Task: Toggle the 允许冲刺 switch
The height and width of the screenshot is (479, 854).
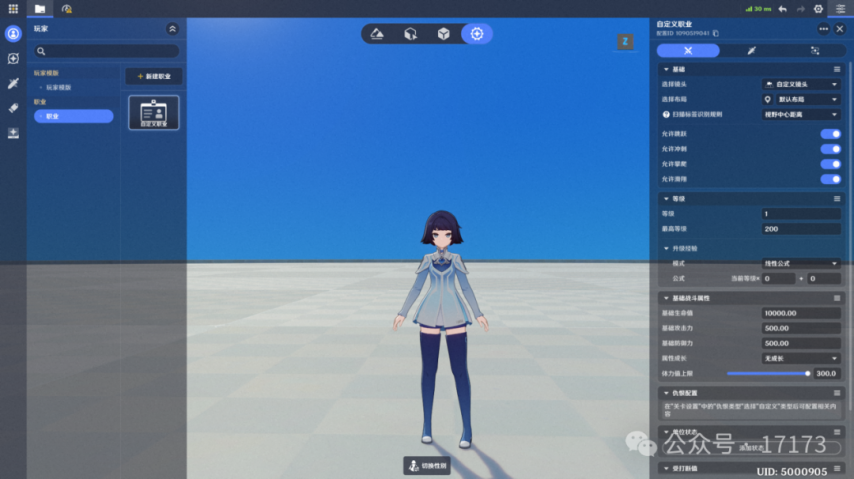Action: click(830, 148)
